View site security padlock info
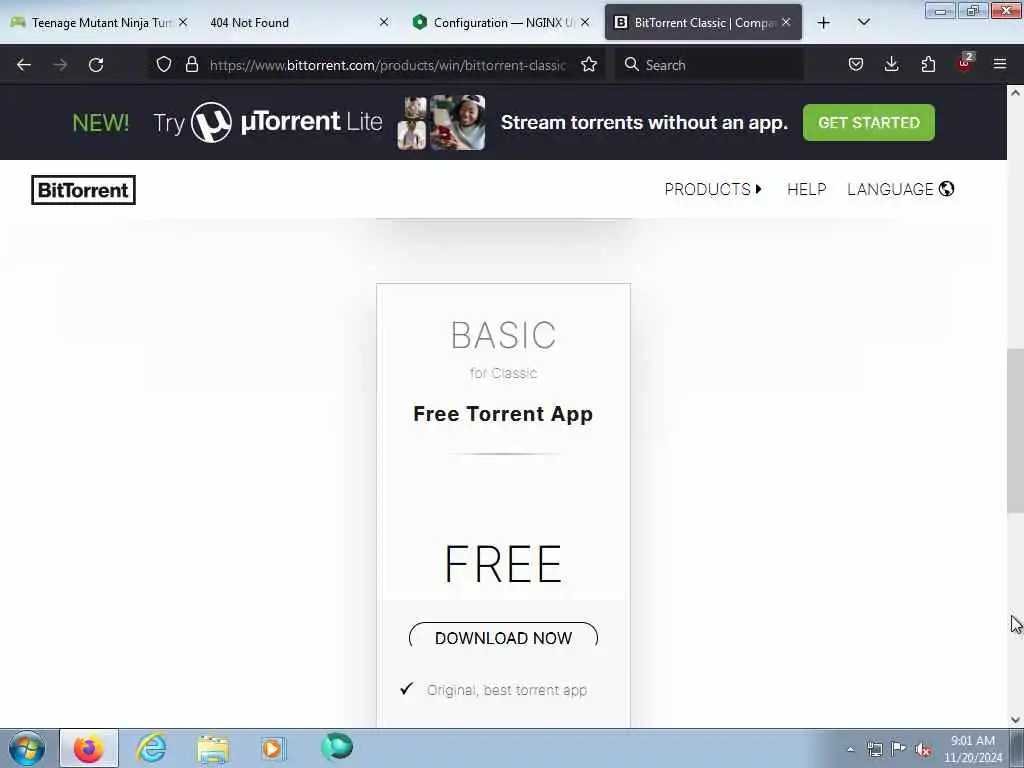Image resolution: width=1024 pixels, height=768 pixels. pos(191,65)
